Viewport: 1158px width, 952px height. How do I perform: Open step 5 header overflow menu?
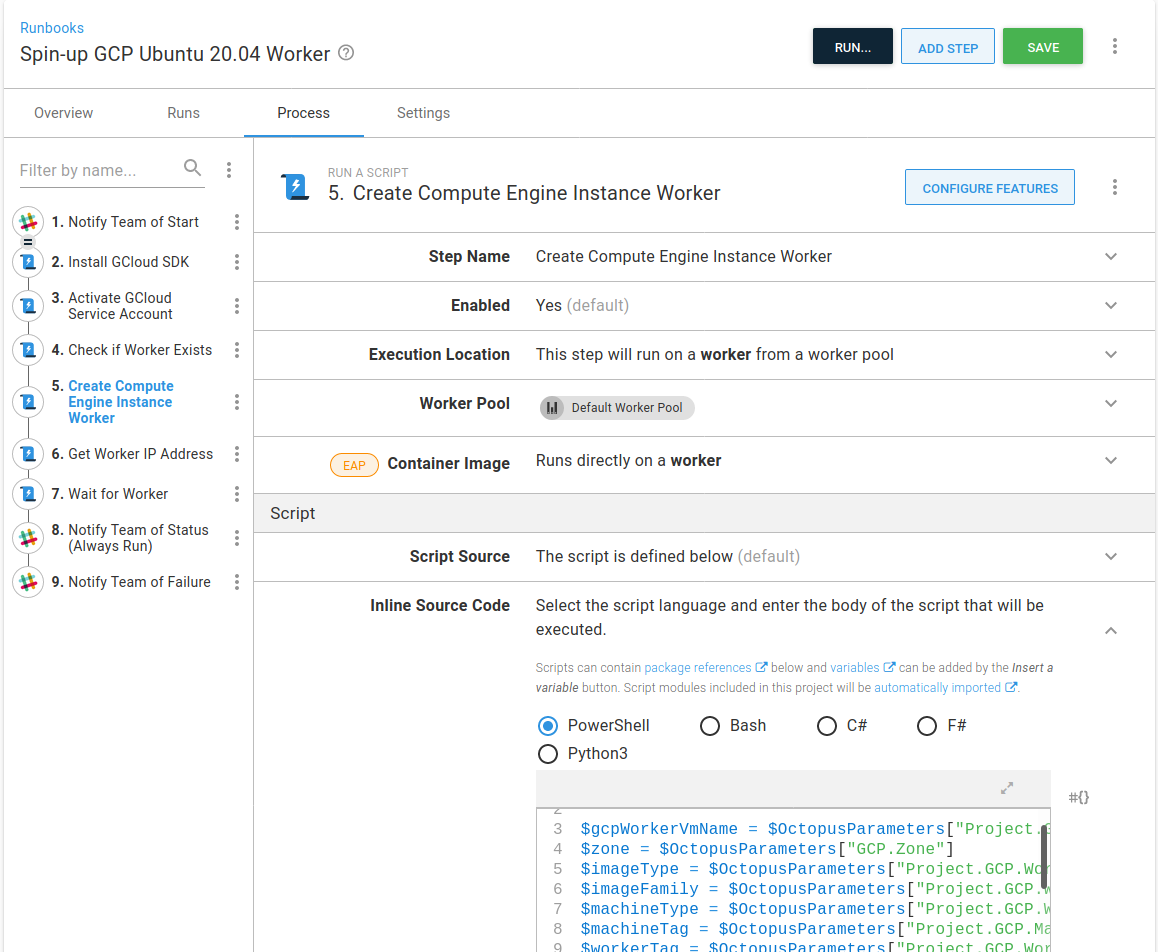click(1115, 187)
